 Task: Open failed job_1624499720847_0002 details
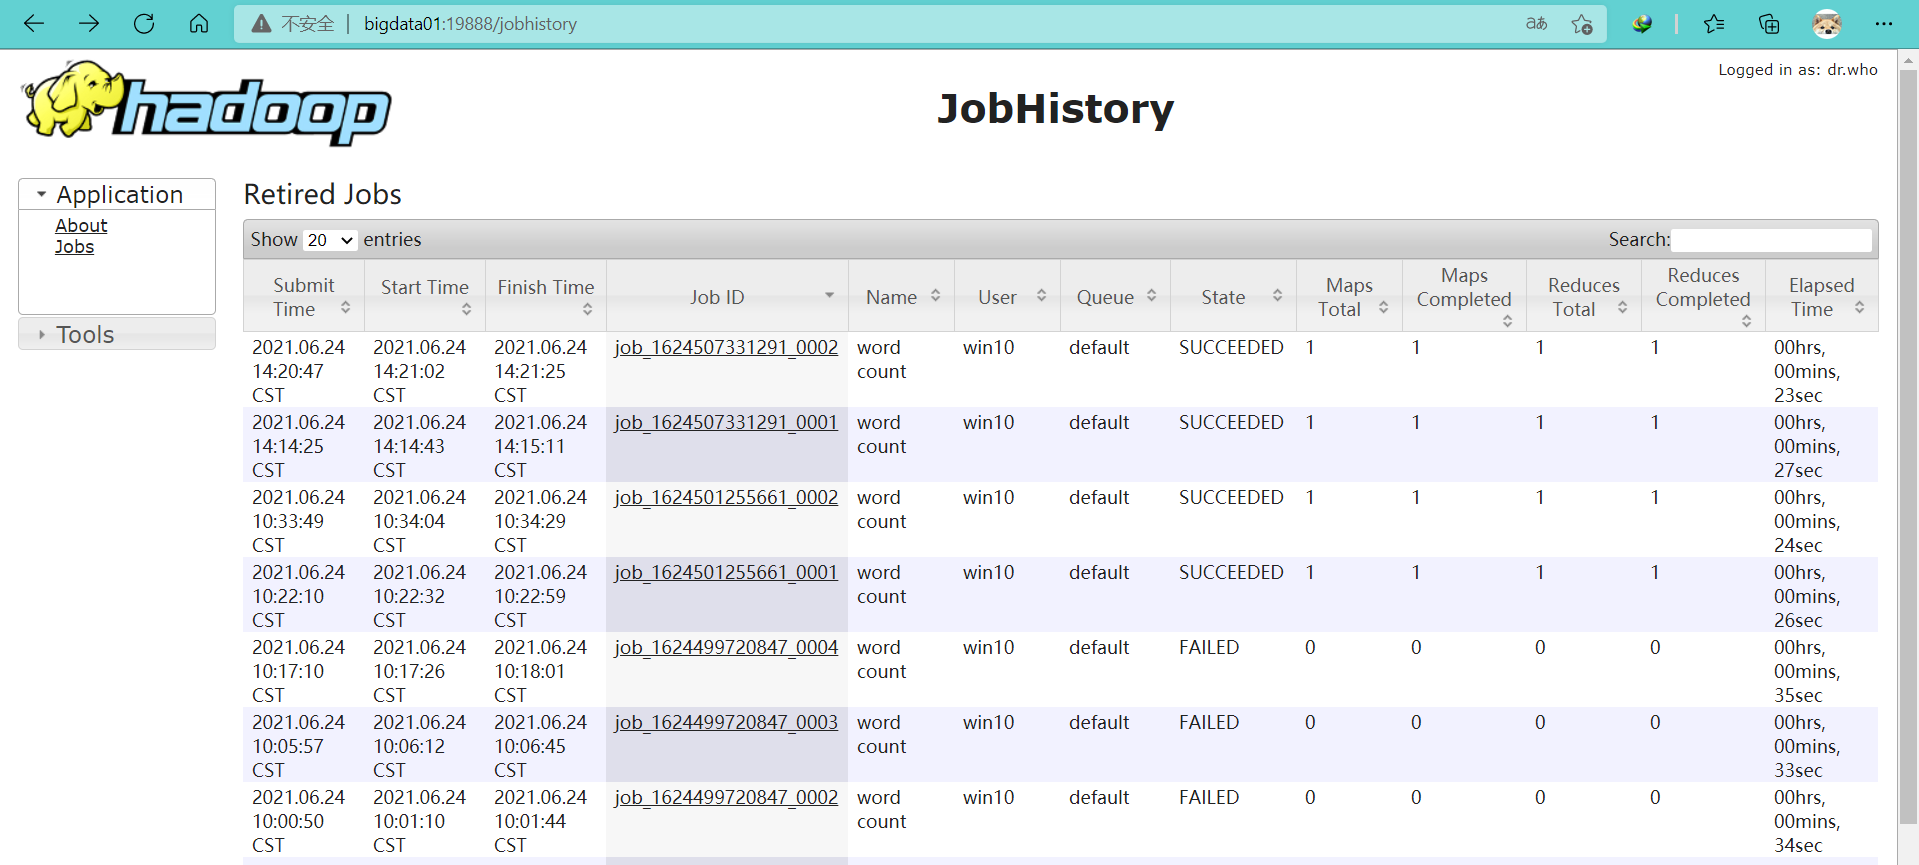pos(726,797)
